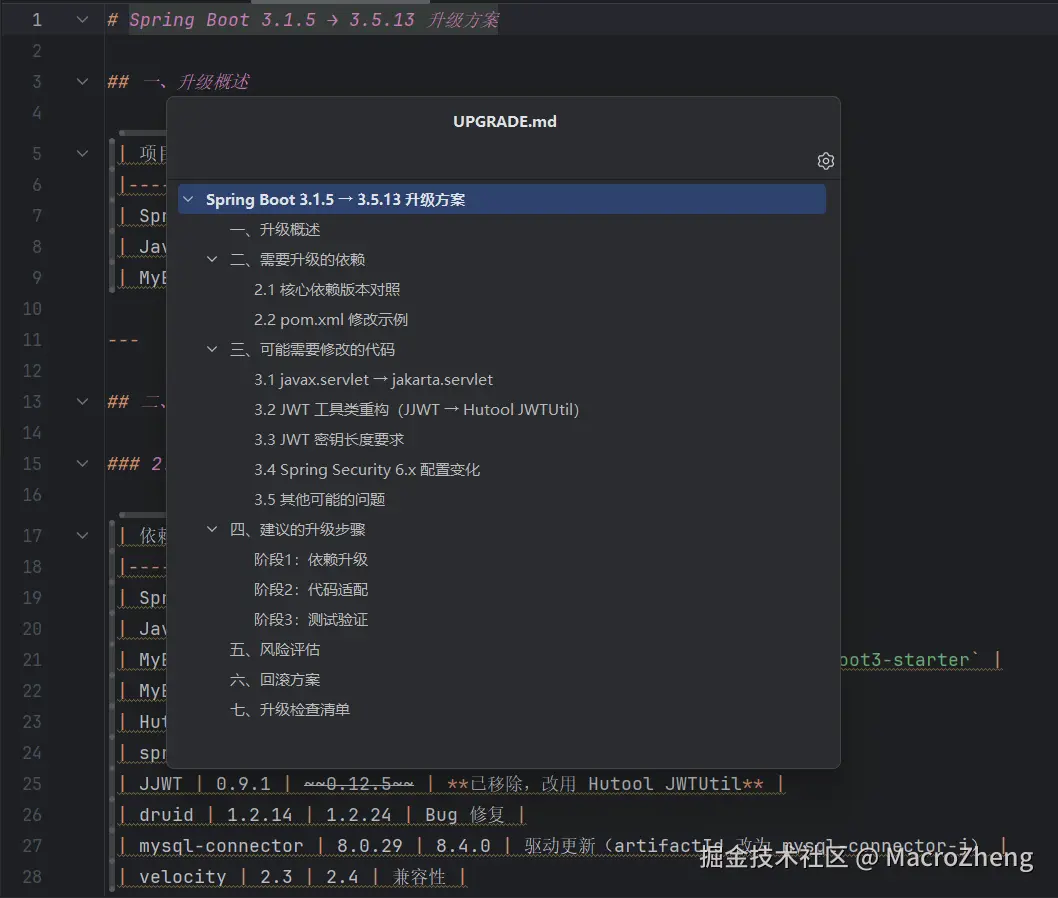This screenshot has width=1058, height=898.
Task: Click the heading text on editor line 1
Action: (314, 20)
